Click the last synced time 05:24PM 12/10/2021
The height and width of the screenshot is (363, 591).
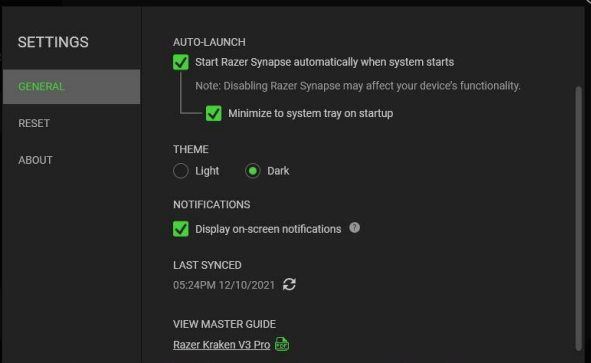[224, 285]
